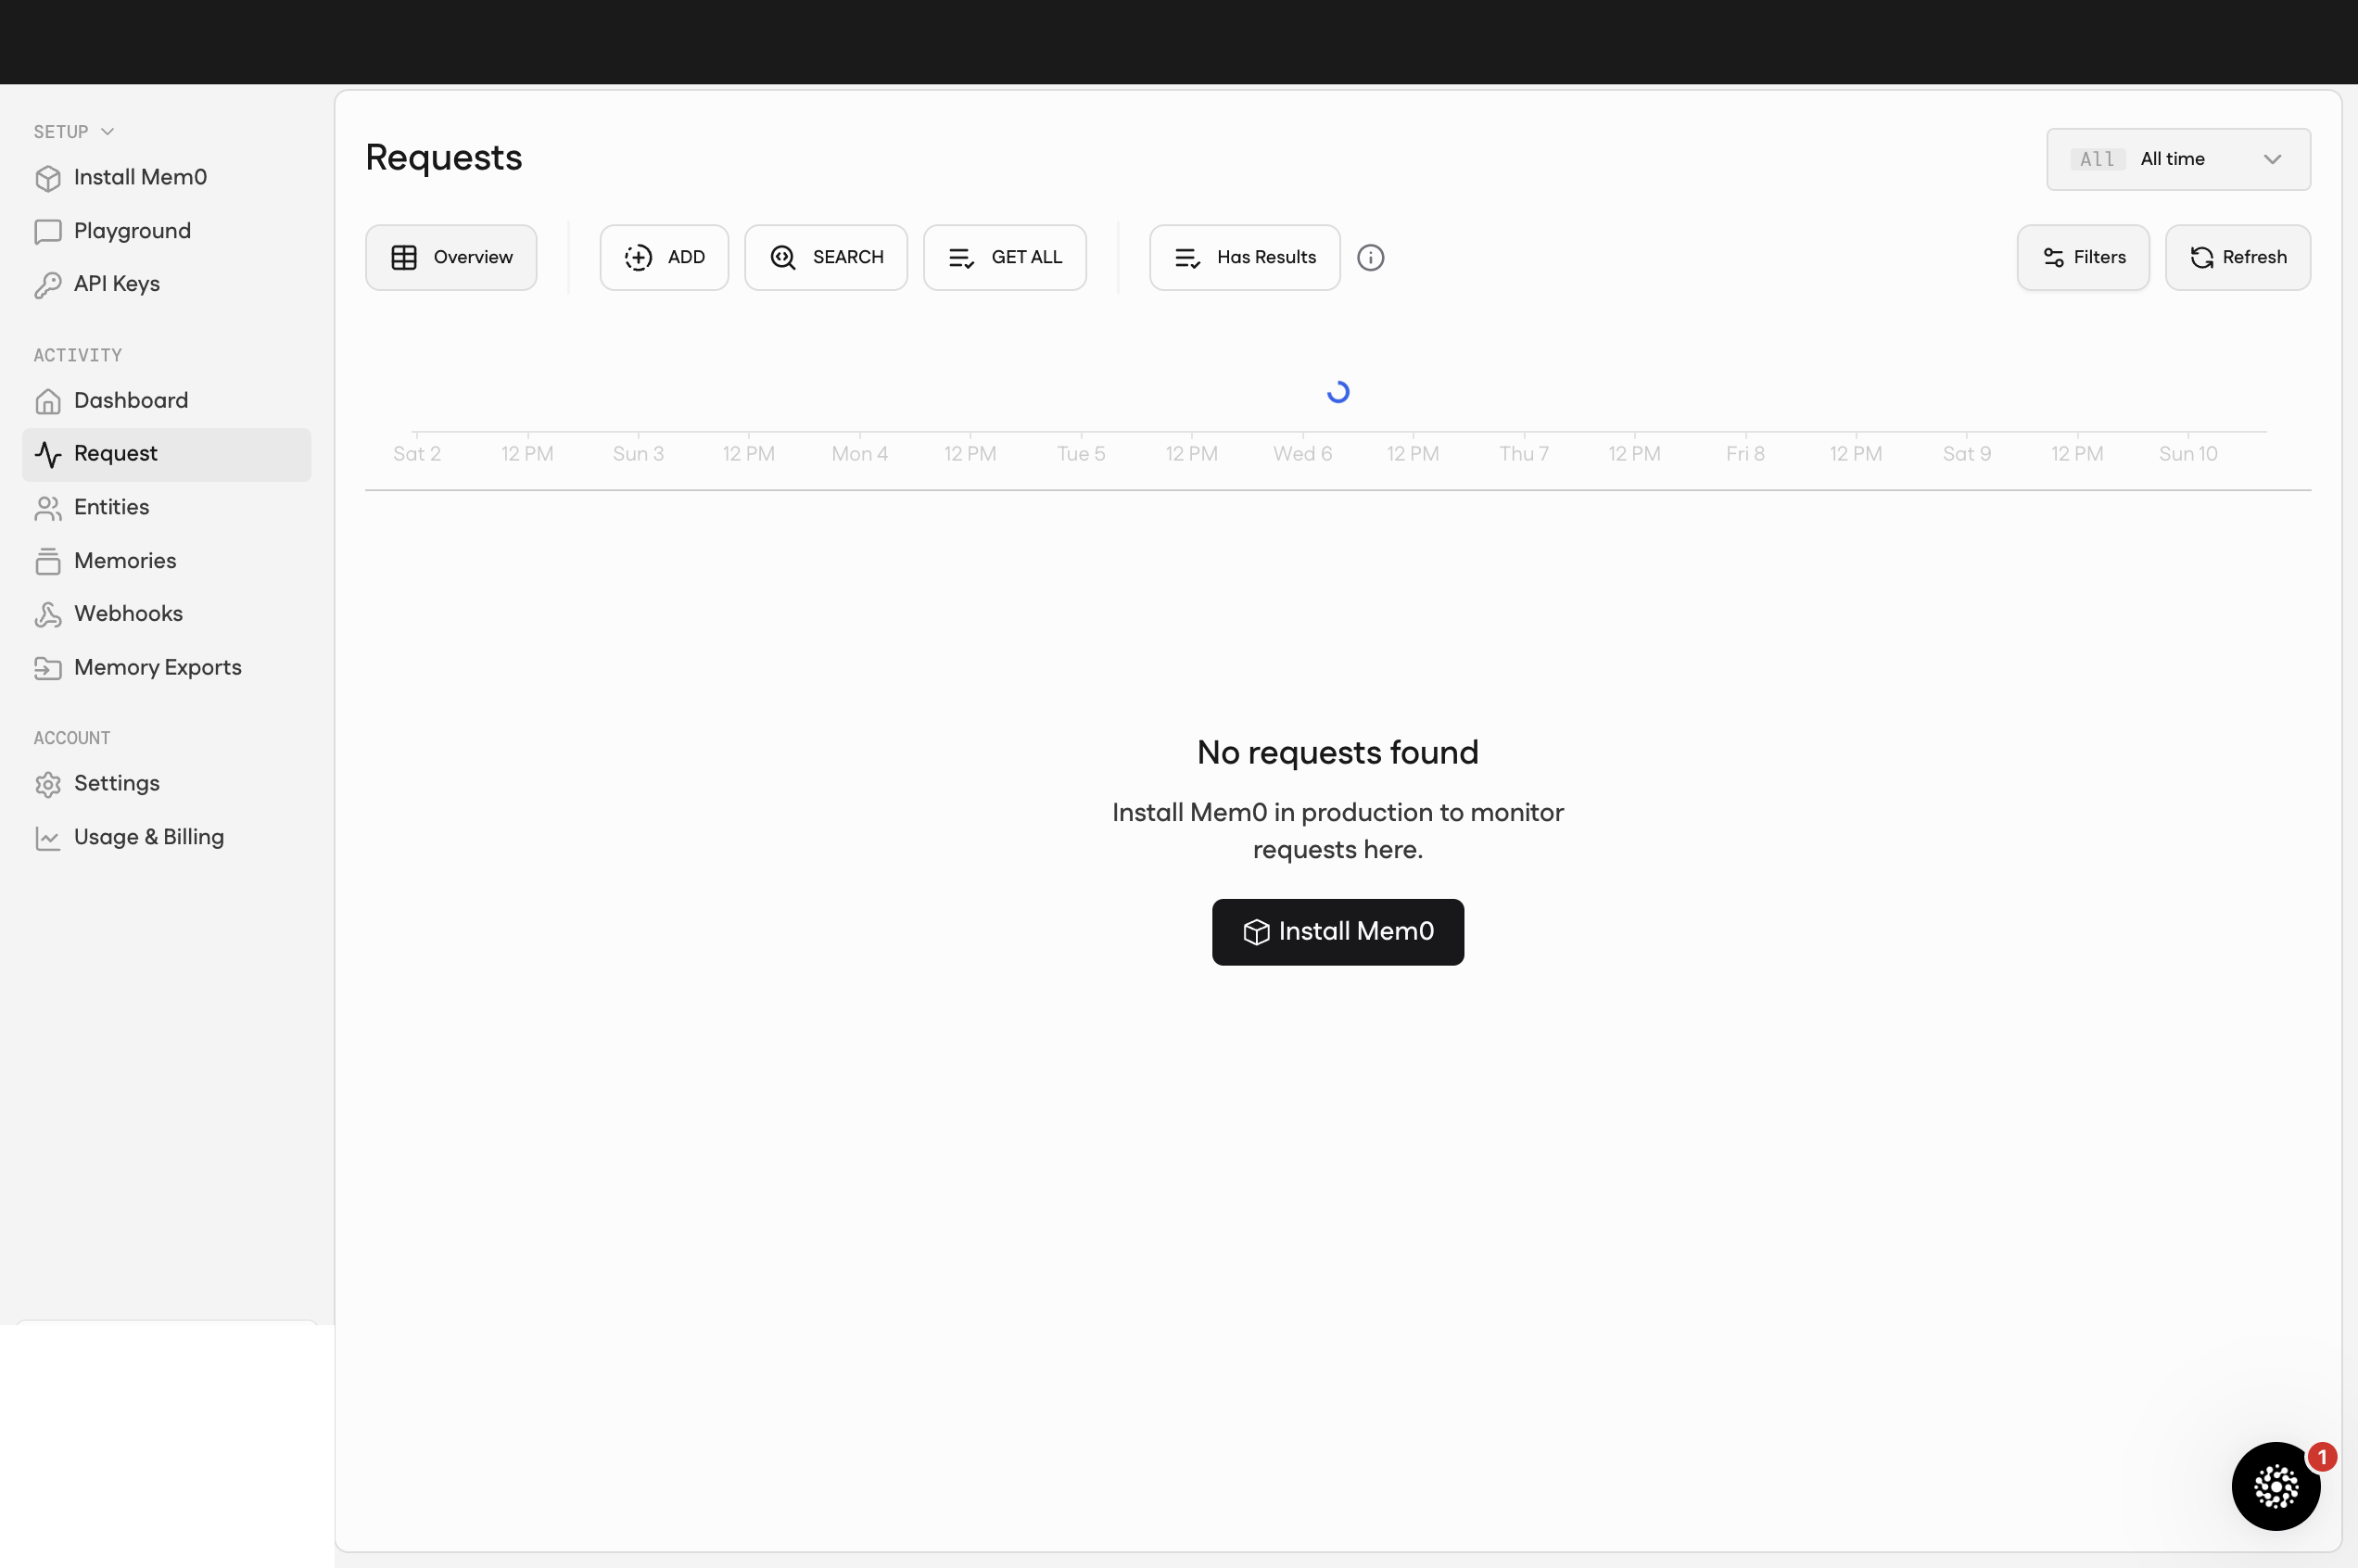
Task: Open Memory Exports in the sidebar
Action: (167, 667)
